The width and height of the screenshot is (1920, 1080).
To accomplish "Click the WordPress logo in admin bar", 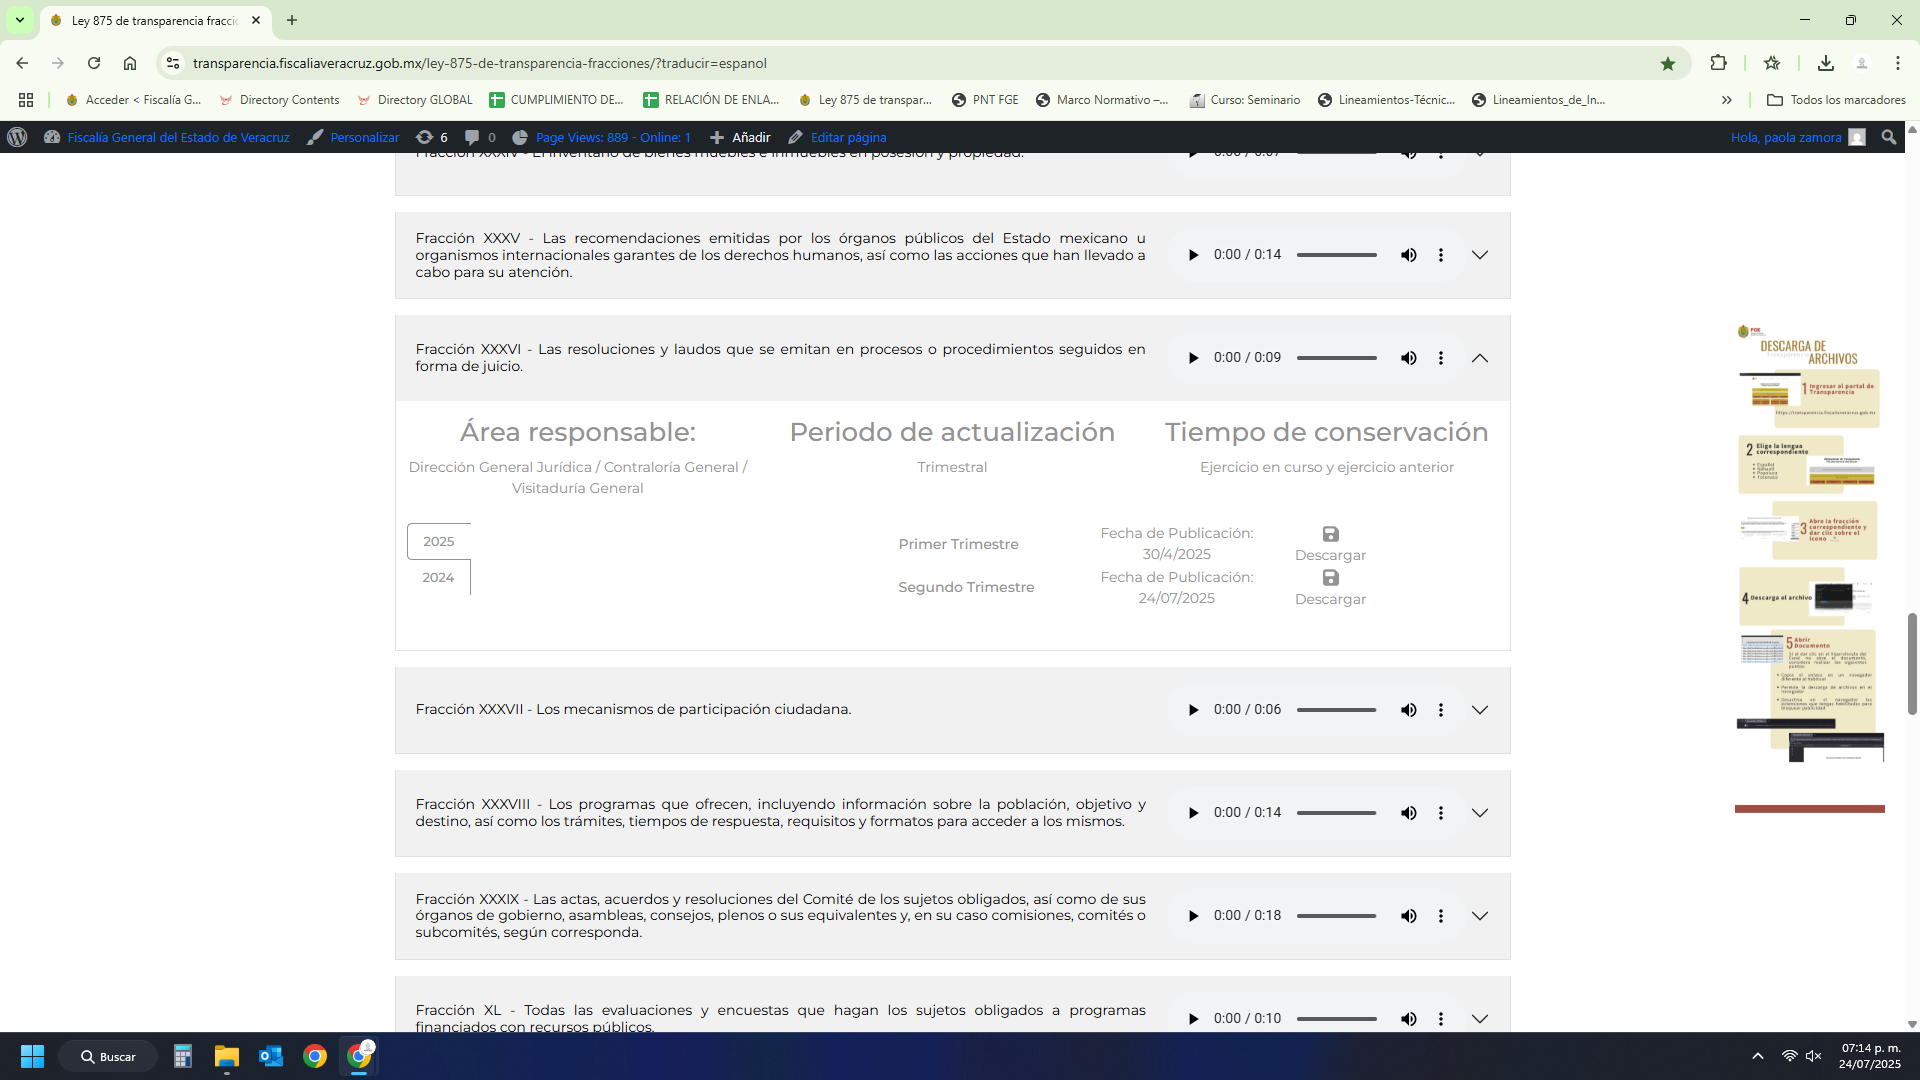I will (17, 137).
